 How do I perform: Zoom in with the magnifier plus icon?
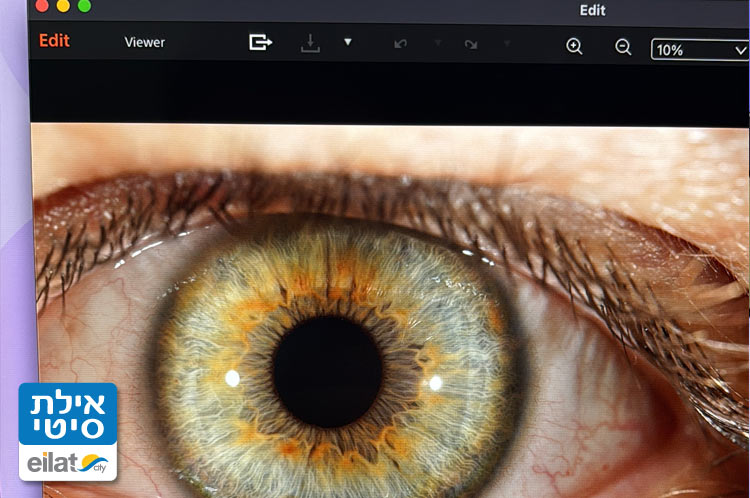tap(574, 46)
